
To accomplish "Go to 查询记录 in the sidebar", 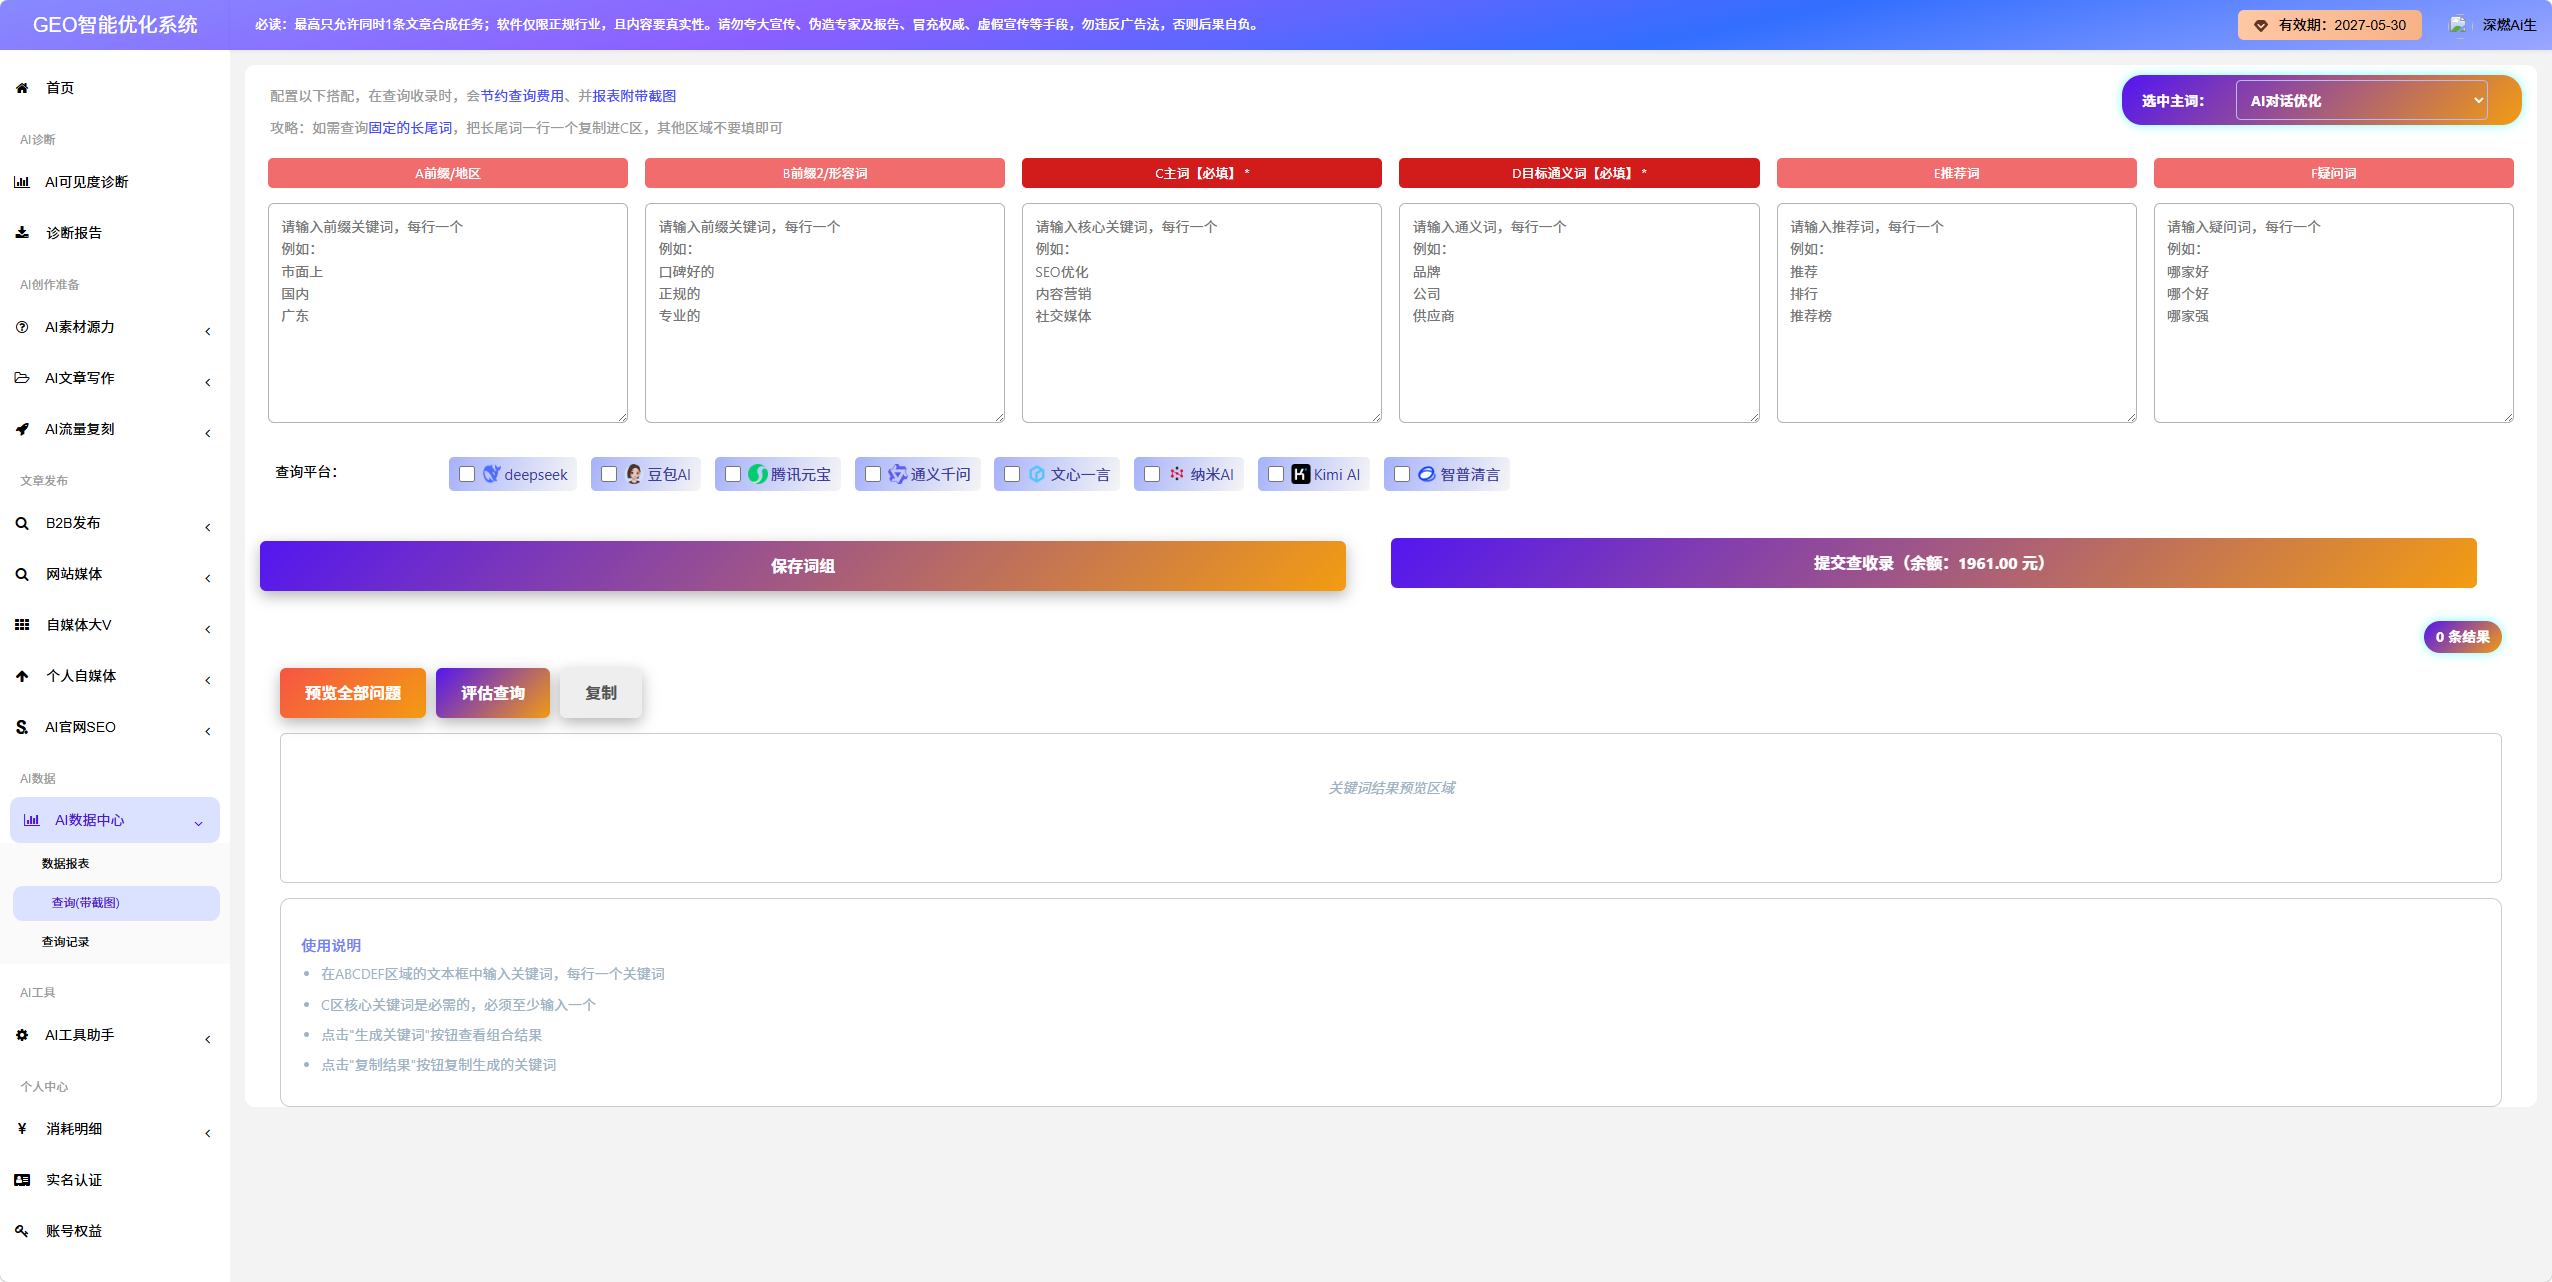I will (x=65, y=942).
